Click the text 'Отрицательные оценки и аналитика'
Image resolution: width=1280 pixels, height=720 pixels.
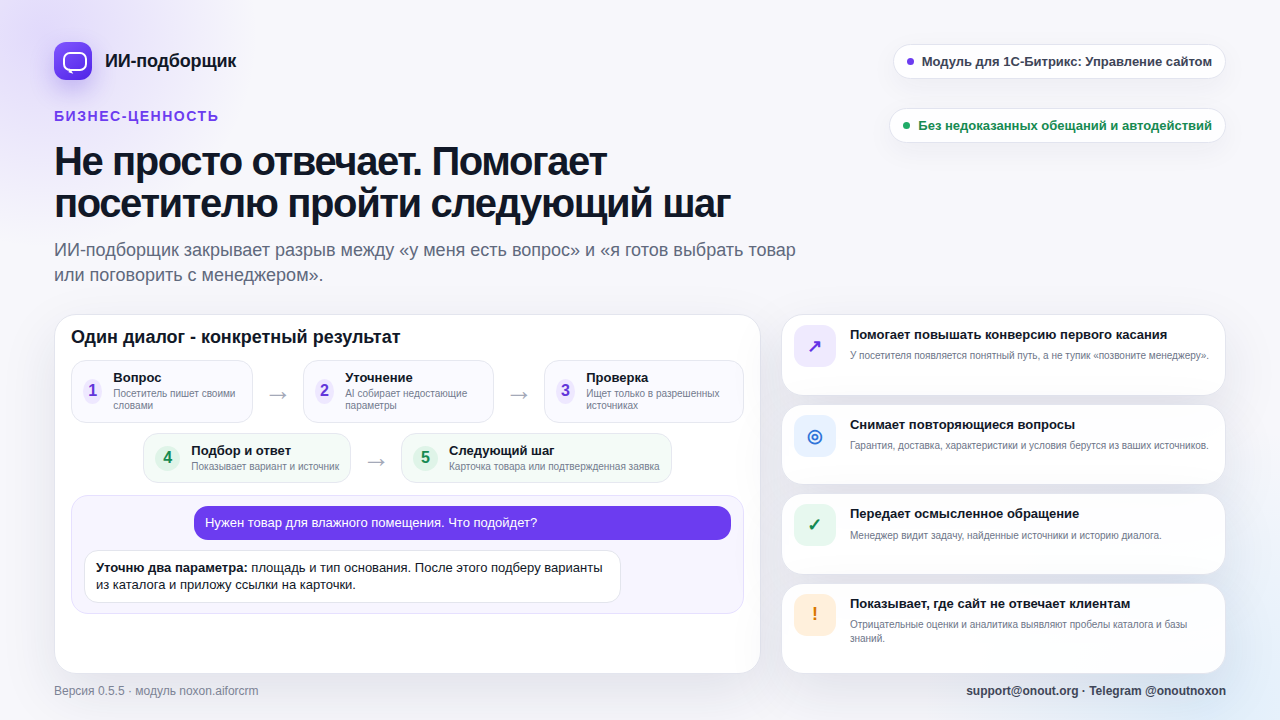pyautogui.click(x=1018, y=631)
